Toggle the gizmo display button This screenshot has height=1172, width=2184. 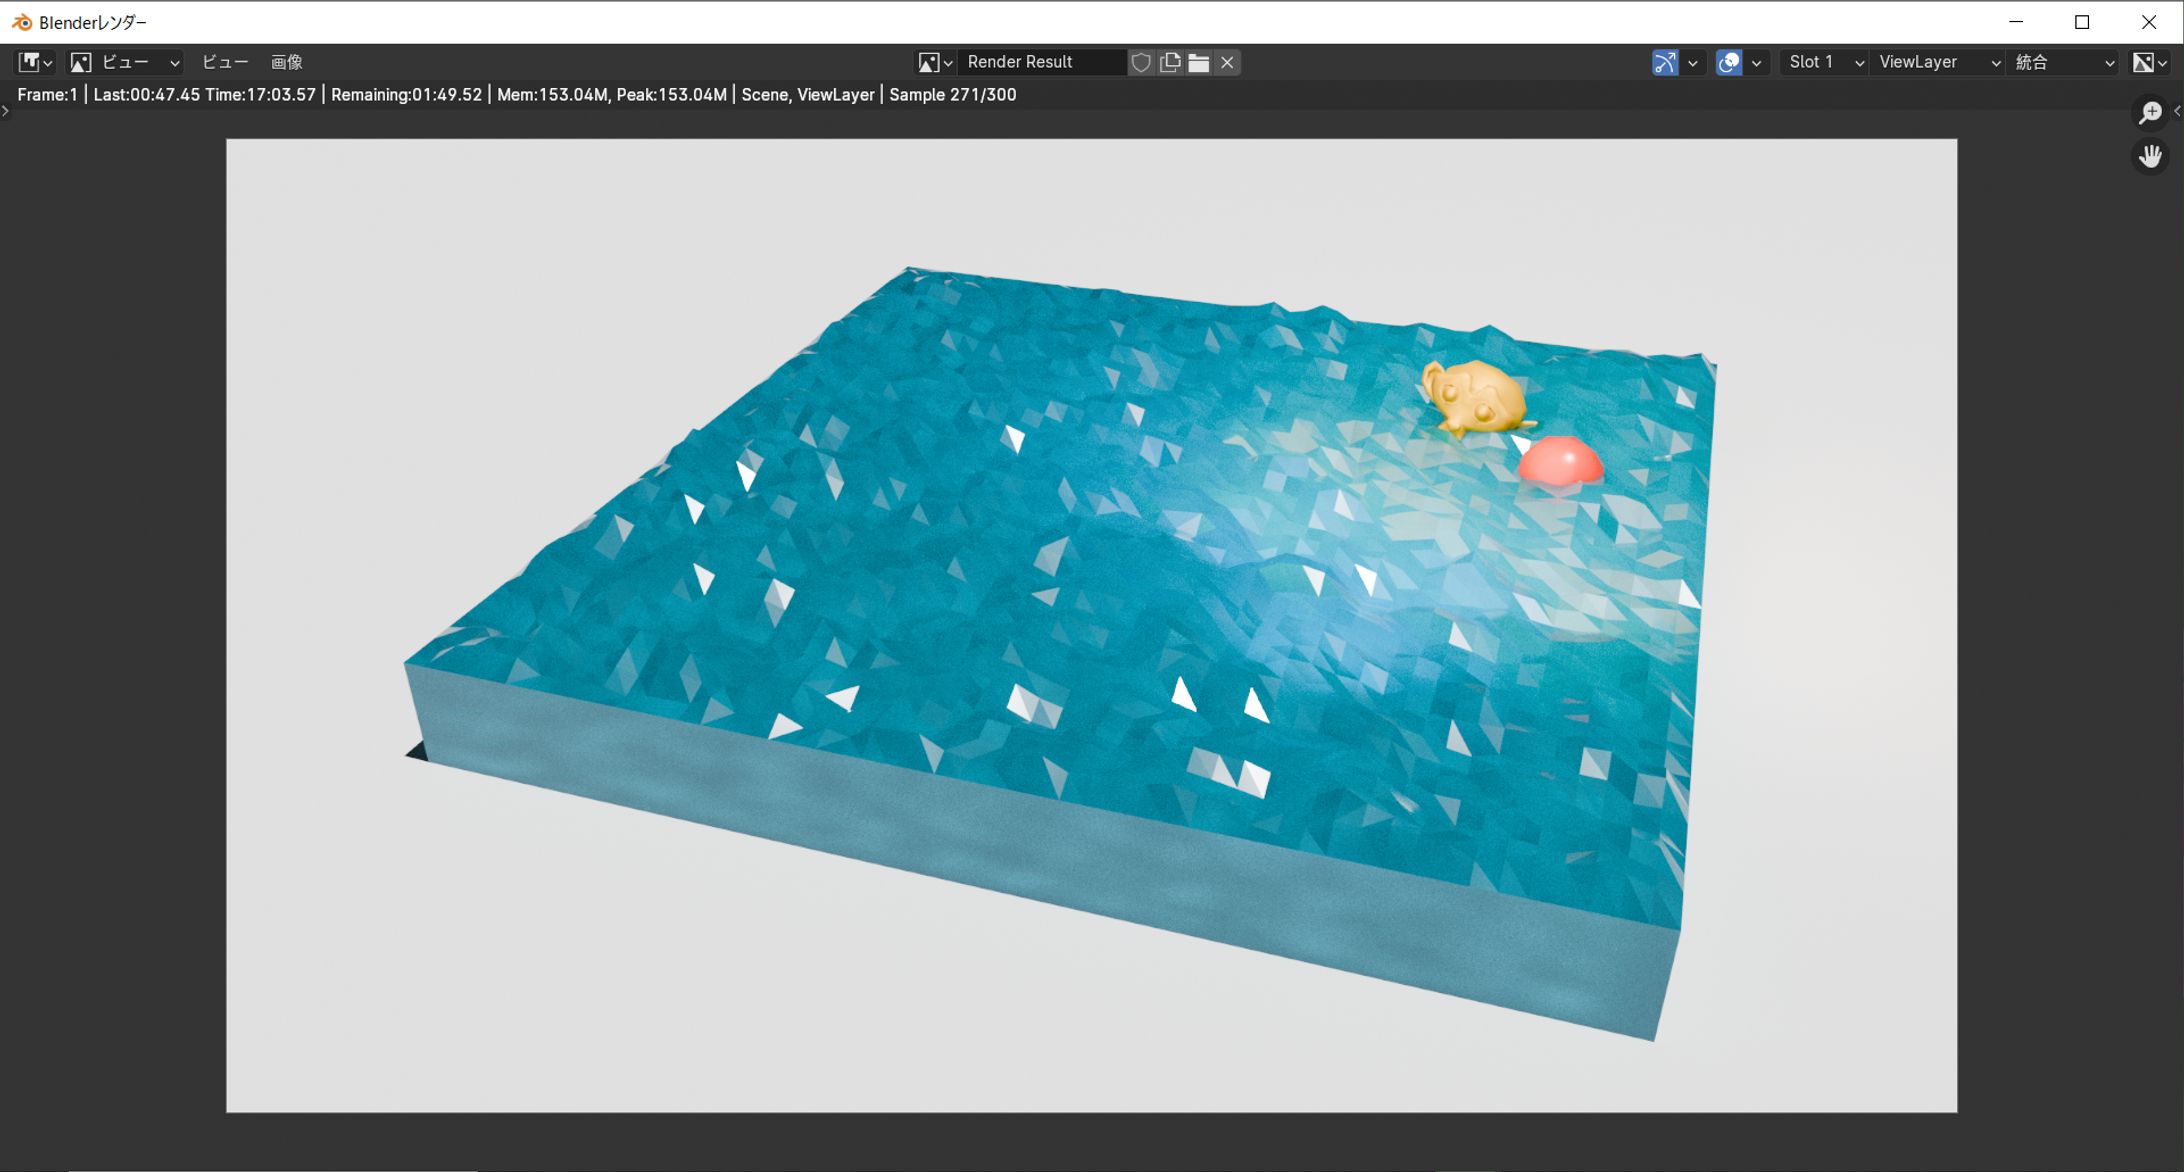(1665, 62)
